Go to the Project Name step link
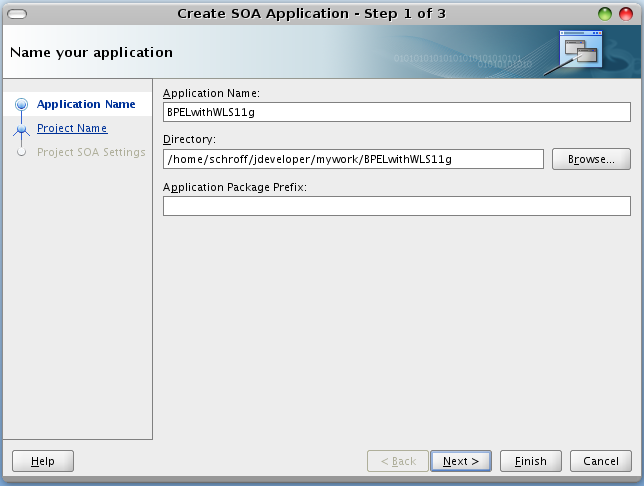Viewport: 644px width, 486px height. [x=72, y=128]
